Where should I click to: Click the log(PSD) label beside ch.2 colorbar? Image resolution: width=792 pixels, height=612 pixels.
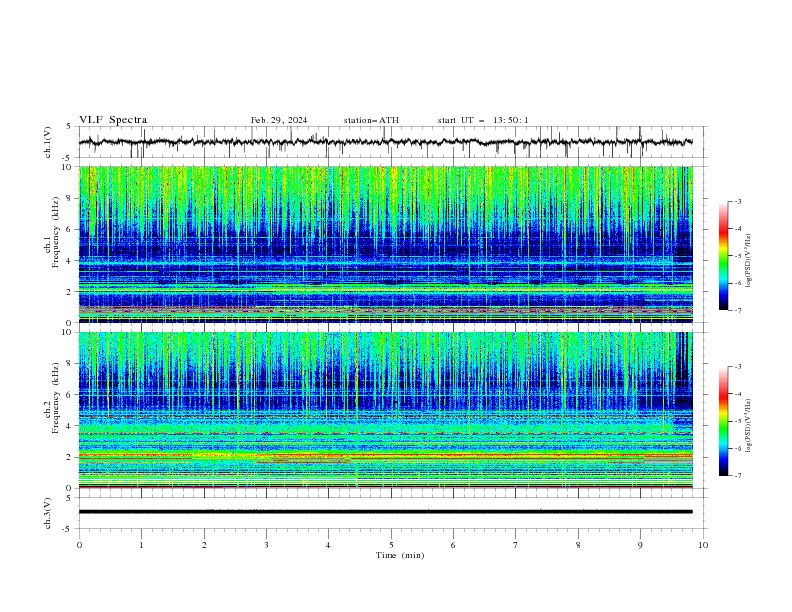(x=748, y=426)
